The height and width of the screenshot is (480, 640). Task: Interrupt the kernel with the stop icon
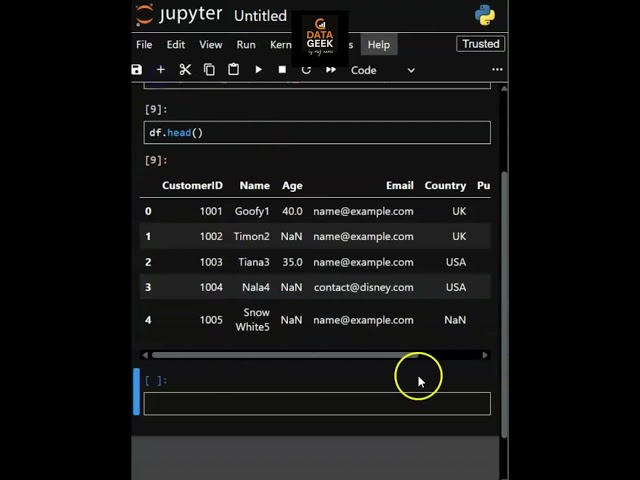[282, 70]
